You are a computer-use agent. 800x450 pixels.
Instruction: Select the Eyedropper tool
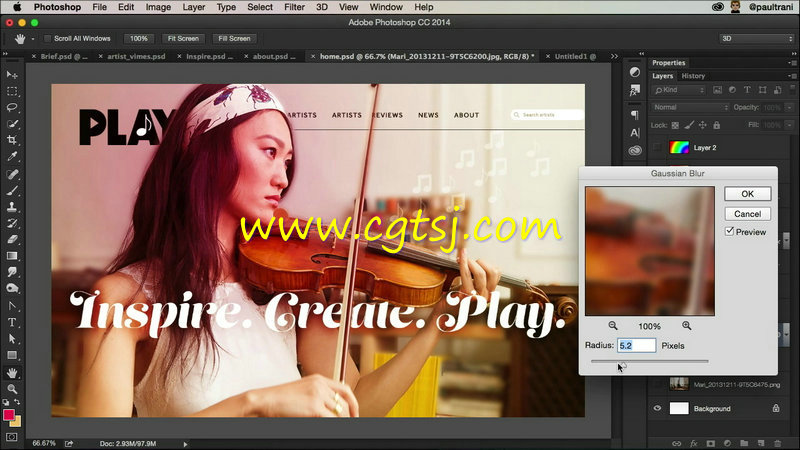click(12, 157)
